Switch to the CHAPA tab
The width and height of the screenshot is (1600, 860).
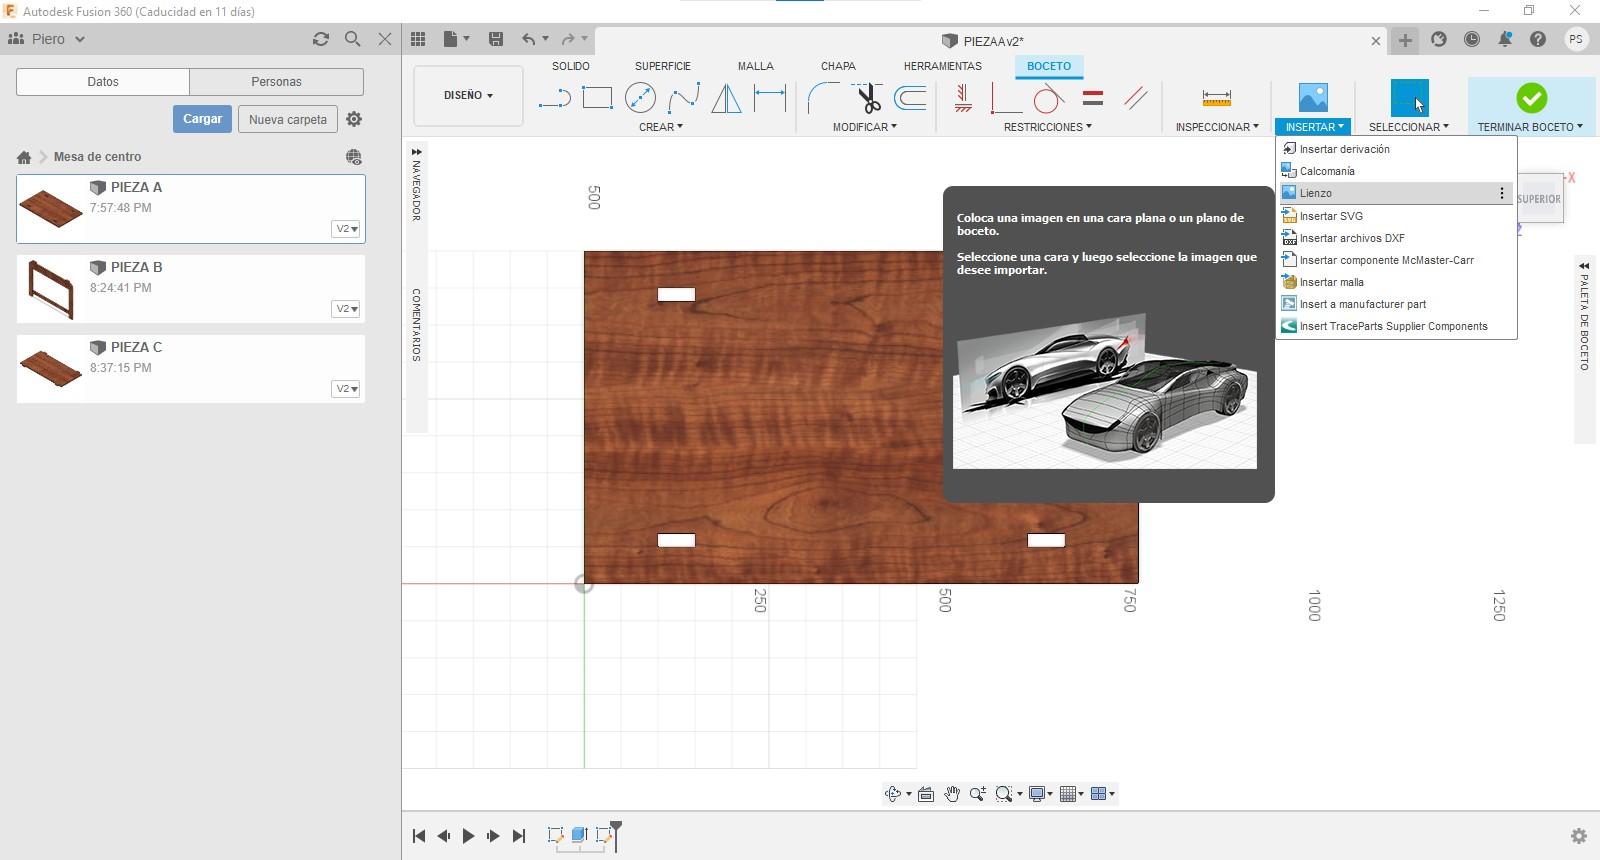tap(838, 66)
